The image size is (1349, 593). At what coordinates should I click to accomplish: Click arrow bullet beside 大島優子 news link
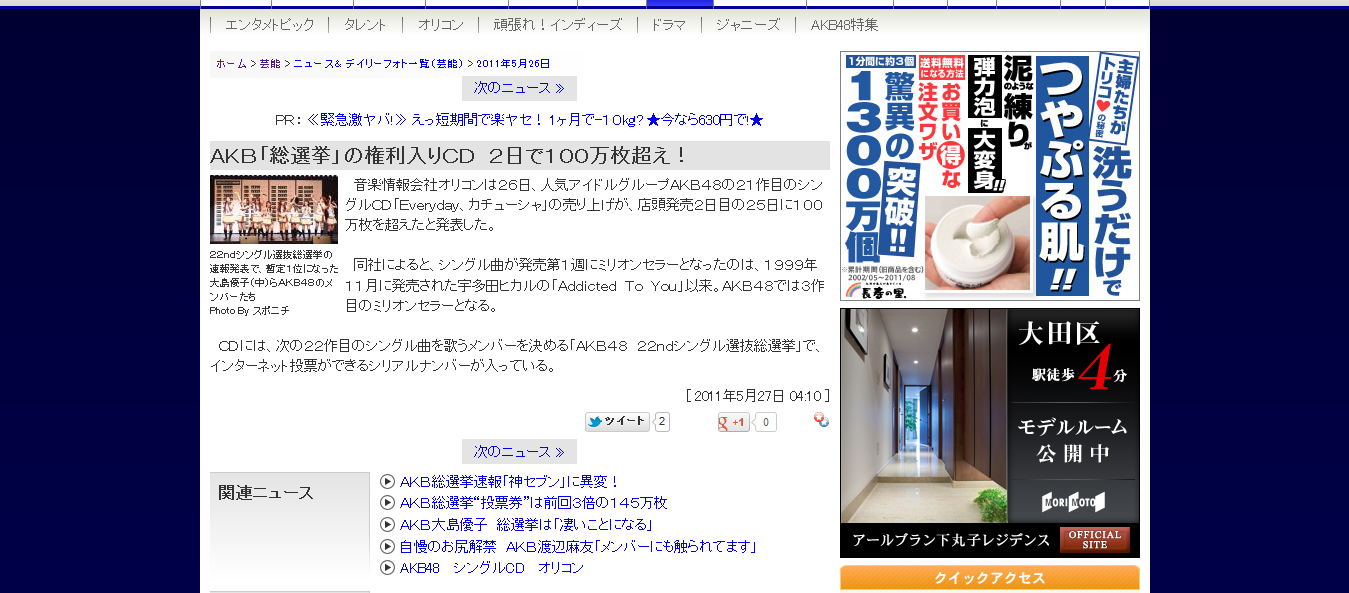[x=388, y=524]
